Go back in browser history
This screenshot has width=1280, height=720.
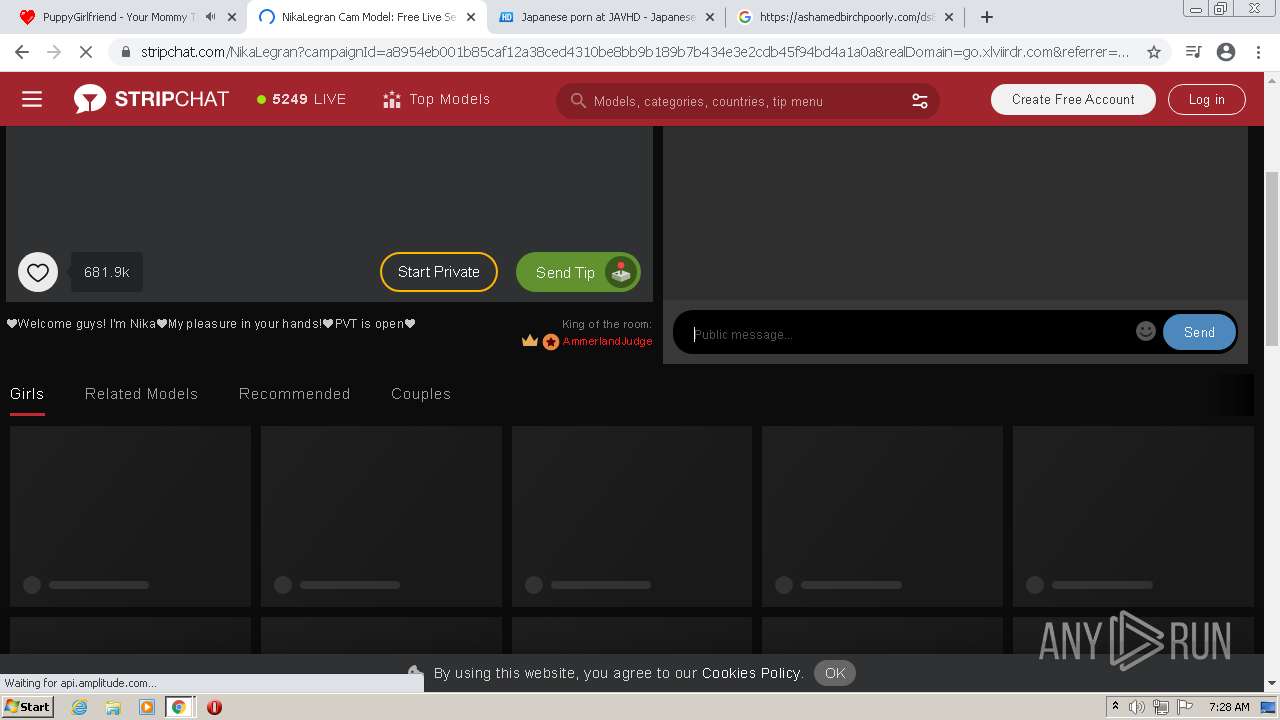point(22,52)
